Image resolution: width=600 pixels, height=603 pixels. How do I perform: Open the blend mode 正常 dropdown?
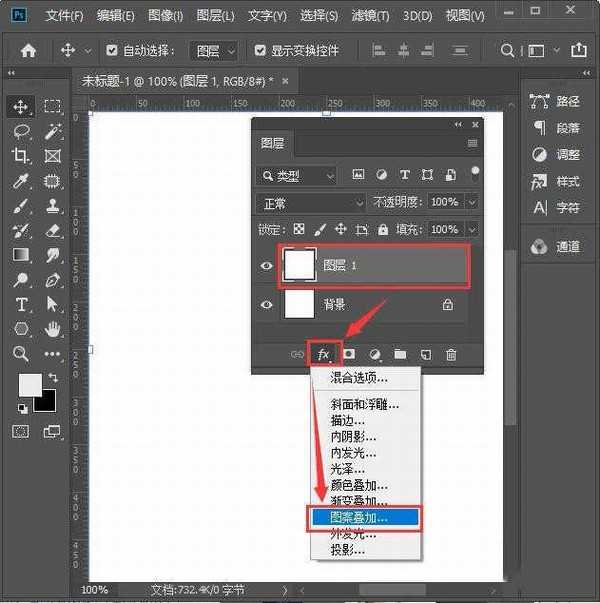click(312, 203)
